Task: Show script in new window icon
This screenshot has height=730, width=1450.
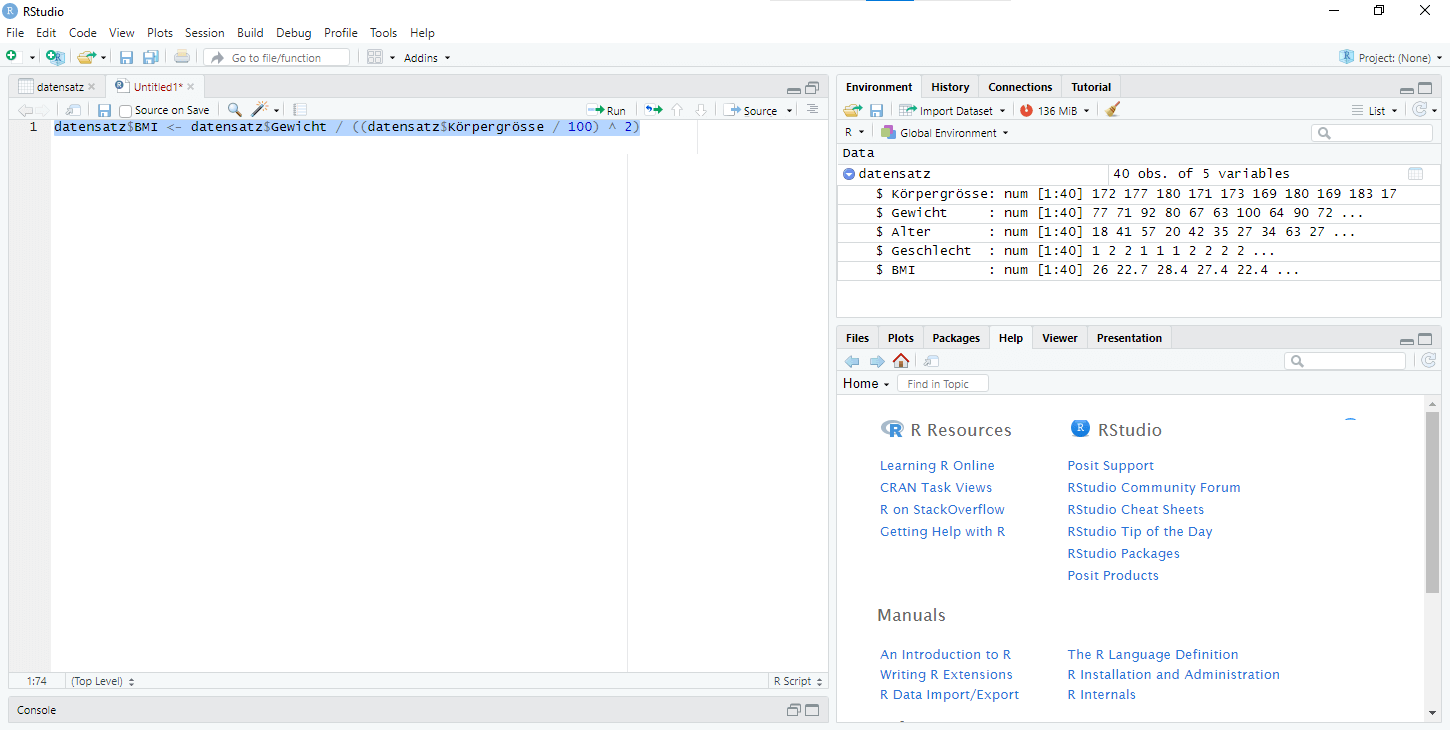Action: (x=73, y=110)
